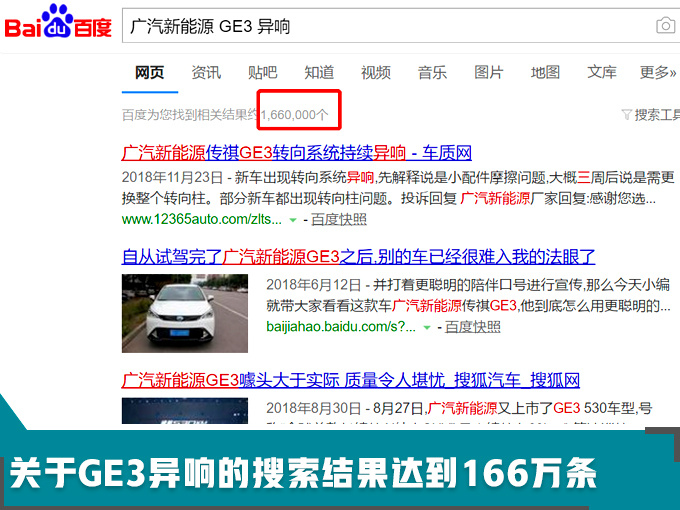Open 百度快照 for baijiahao result
The height and width of the screenshot is (510, 680).
click(473, 327)
